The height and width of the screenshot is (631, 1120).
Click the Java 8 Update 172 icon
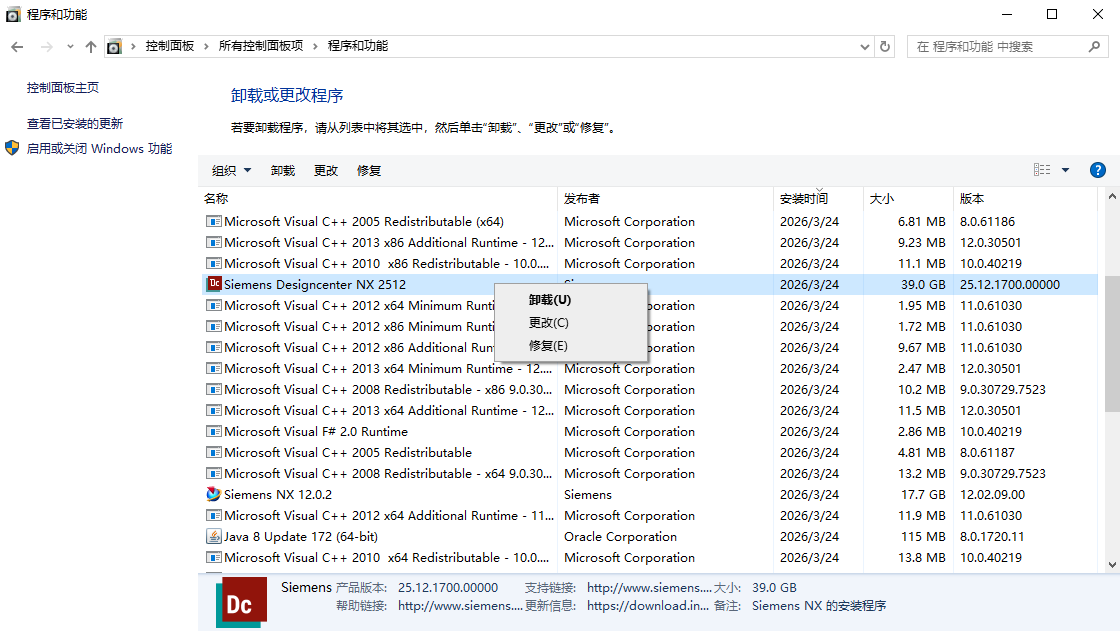[214, 536]
